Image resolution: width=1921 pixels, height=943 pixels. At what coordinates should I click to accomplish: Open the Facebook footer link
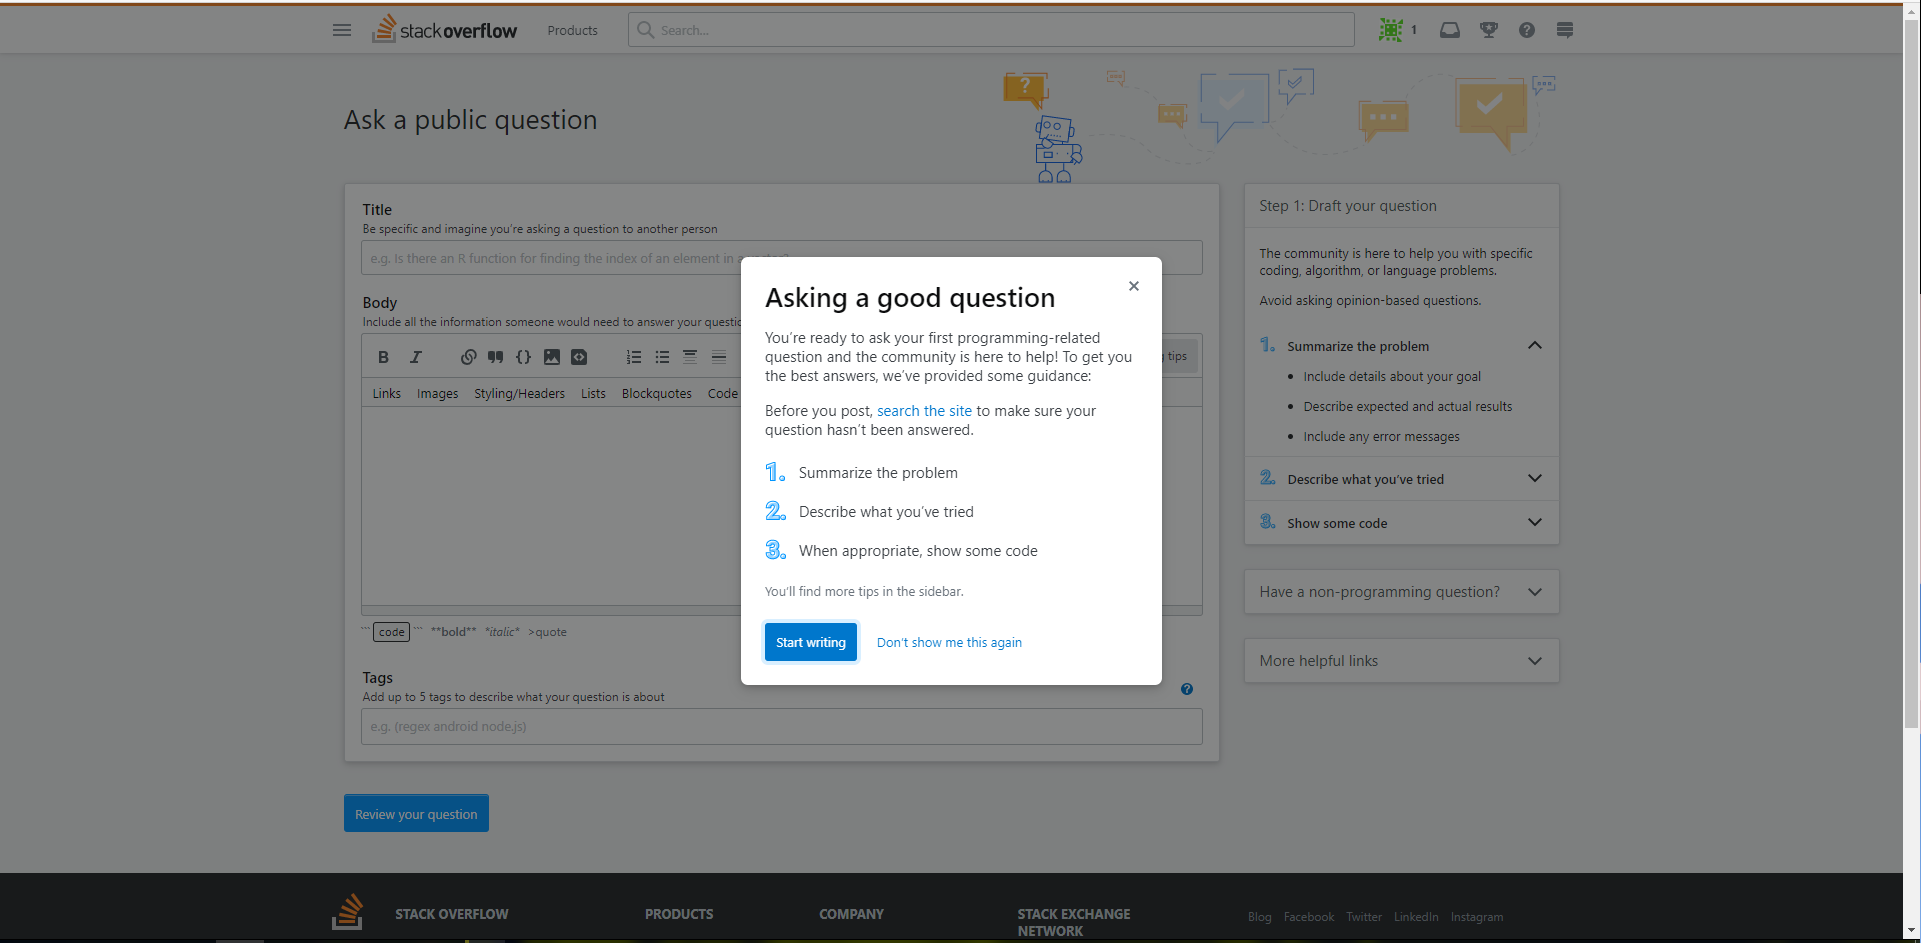(1308, 917)
